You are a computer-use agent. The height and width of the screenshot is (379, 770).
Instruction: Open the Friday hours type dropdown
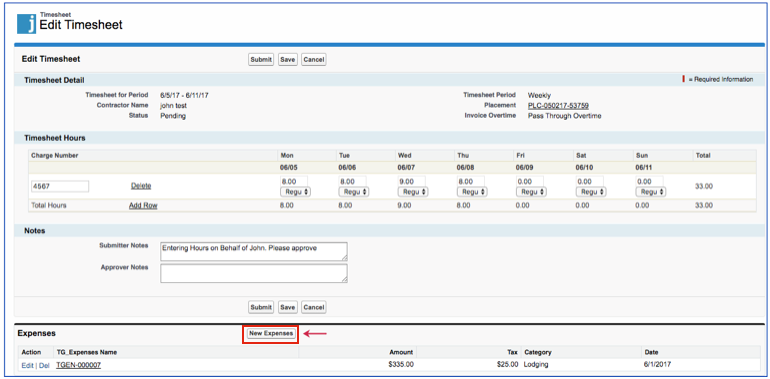pos(531,192)
